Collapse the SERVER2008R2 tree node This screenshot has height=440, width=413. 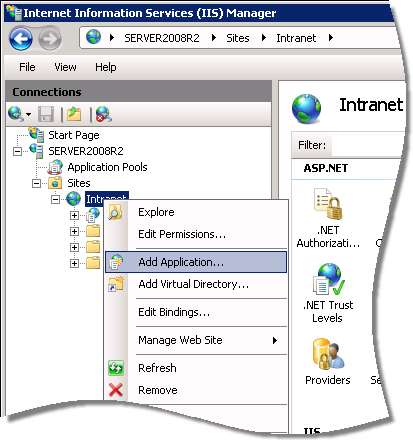point(17,152)
